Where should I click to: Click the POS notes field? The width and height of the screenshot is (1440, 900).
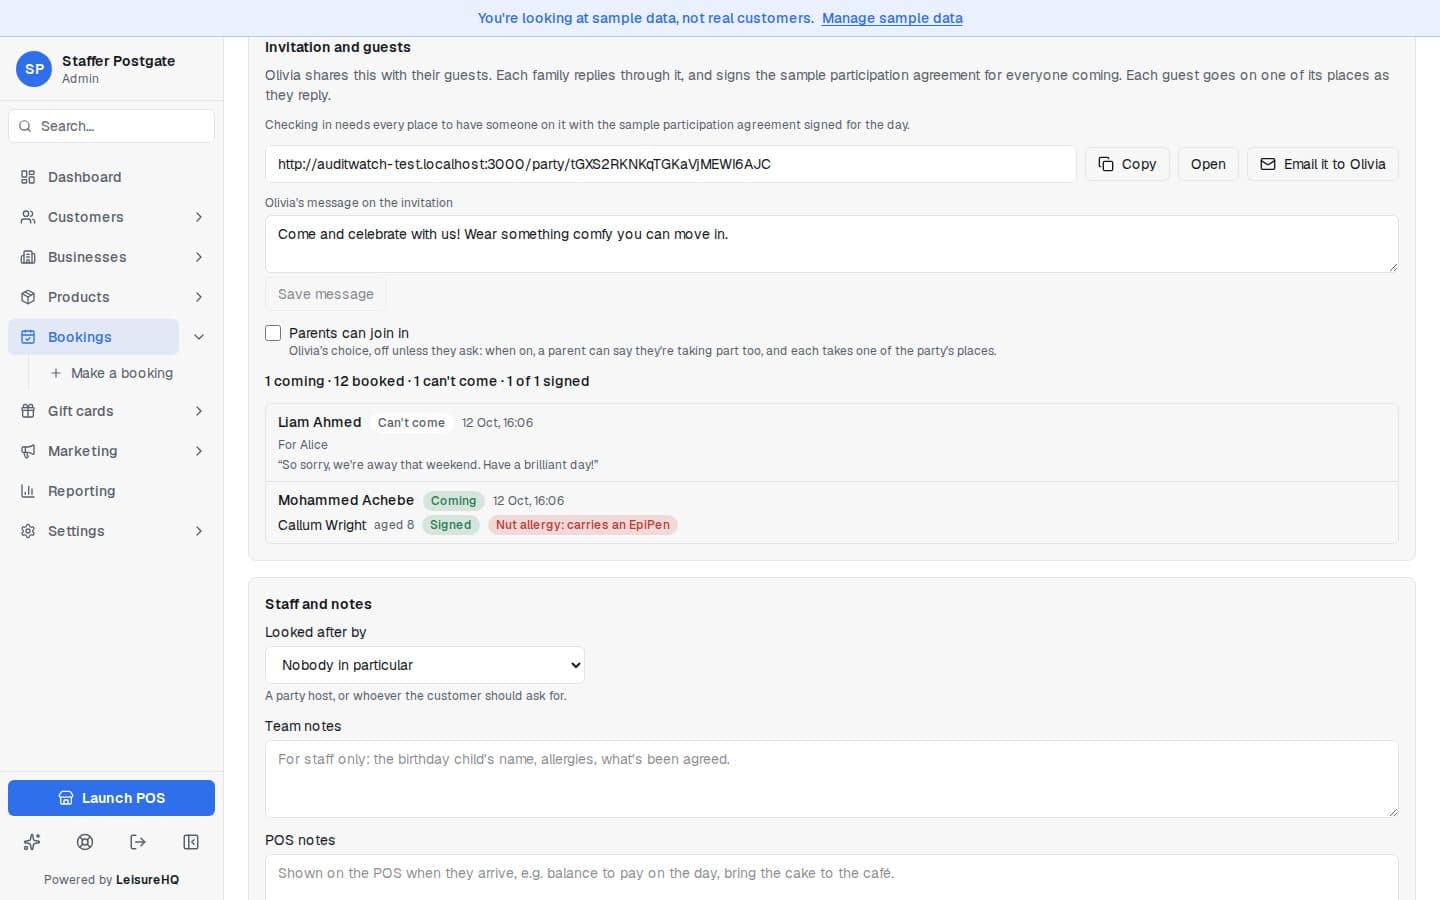831,877
